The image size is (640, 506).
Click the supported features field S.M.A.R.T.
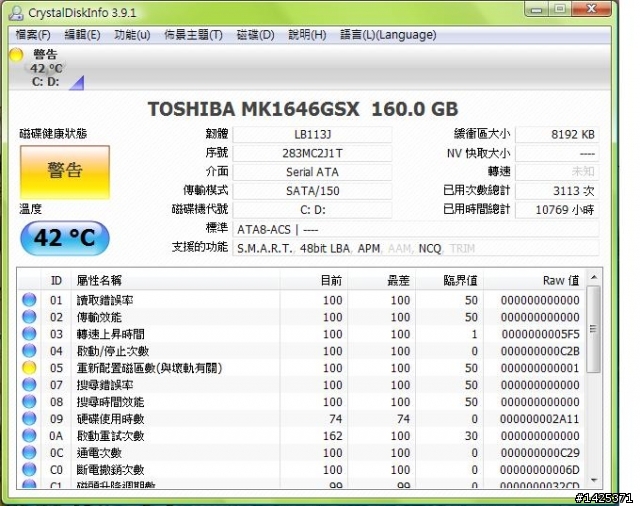[x=416, y=248]
